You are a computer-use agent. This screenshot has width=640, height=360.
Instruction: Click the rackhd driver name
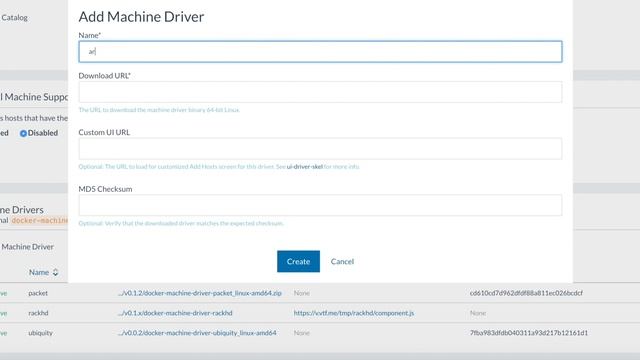[38, 313]
